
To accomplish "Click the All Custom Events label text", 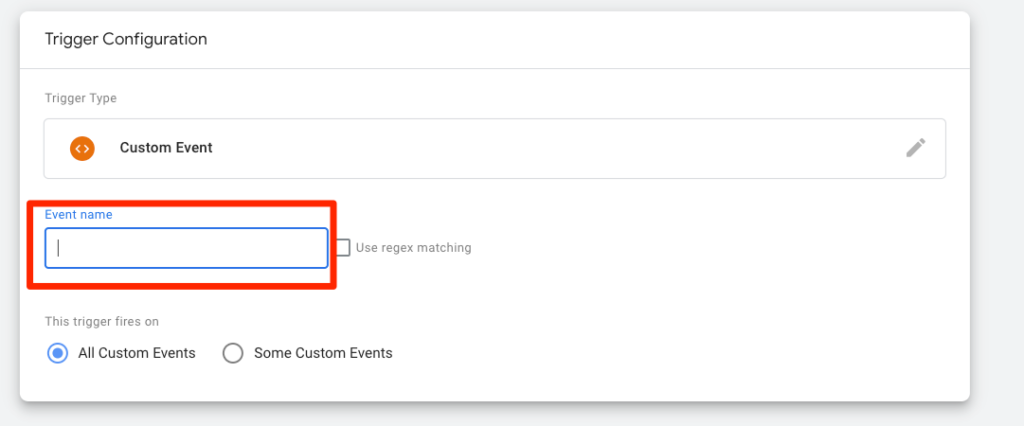I will pos(137,353).
